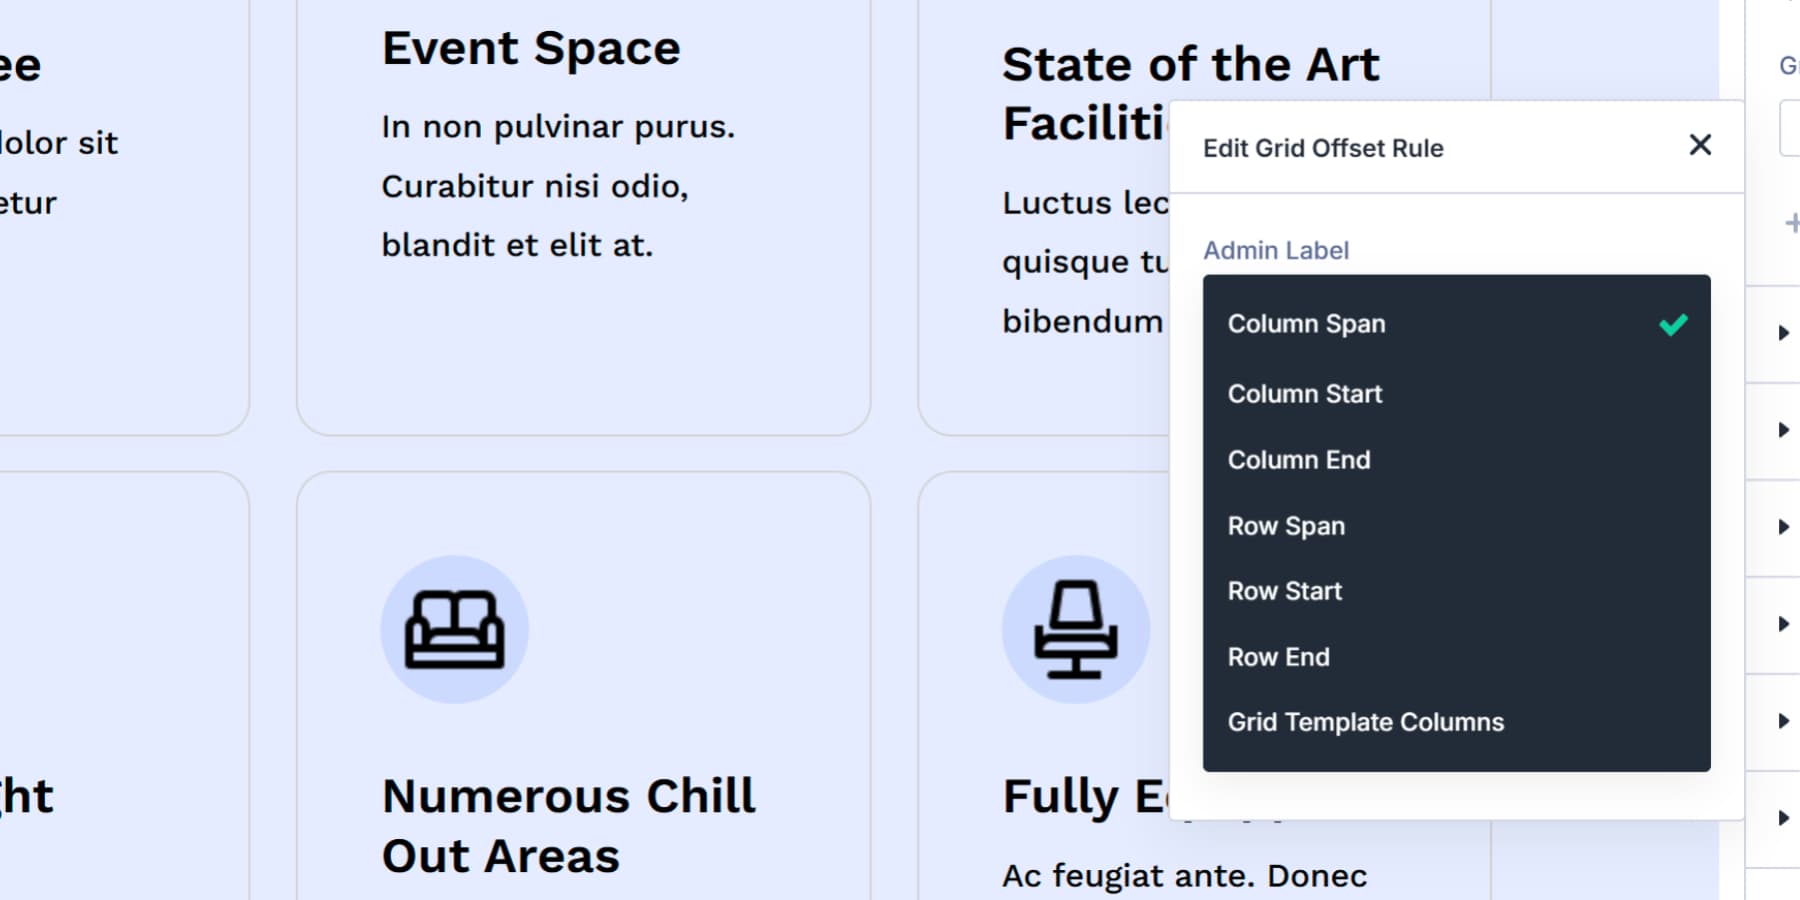Click the green checkmark beside Column Span
The image size is (1800, 900).
click(x=1671, y=323)
